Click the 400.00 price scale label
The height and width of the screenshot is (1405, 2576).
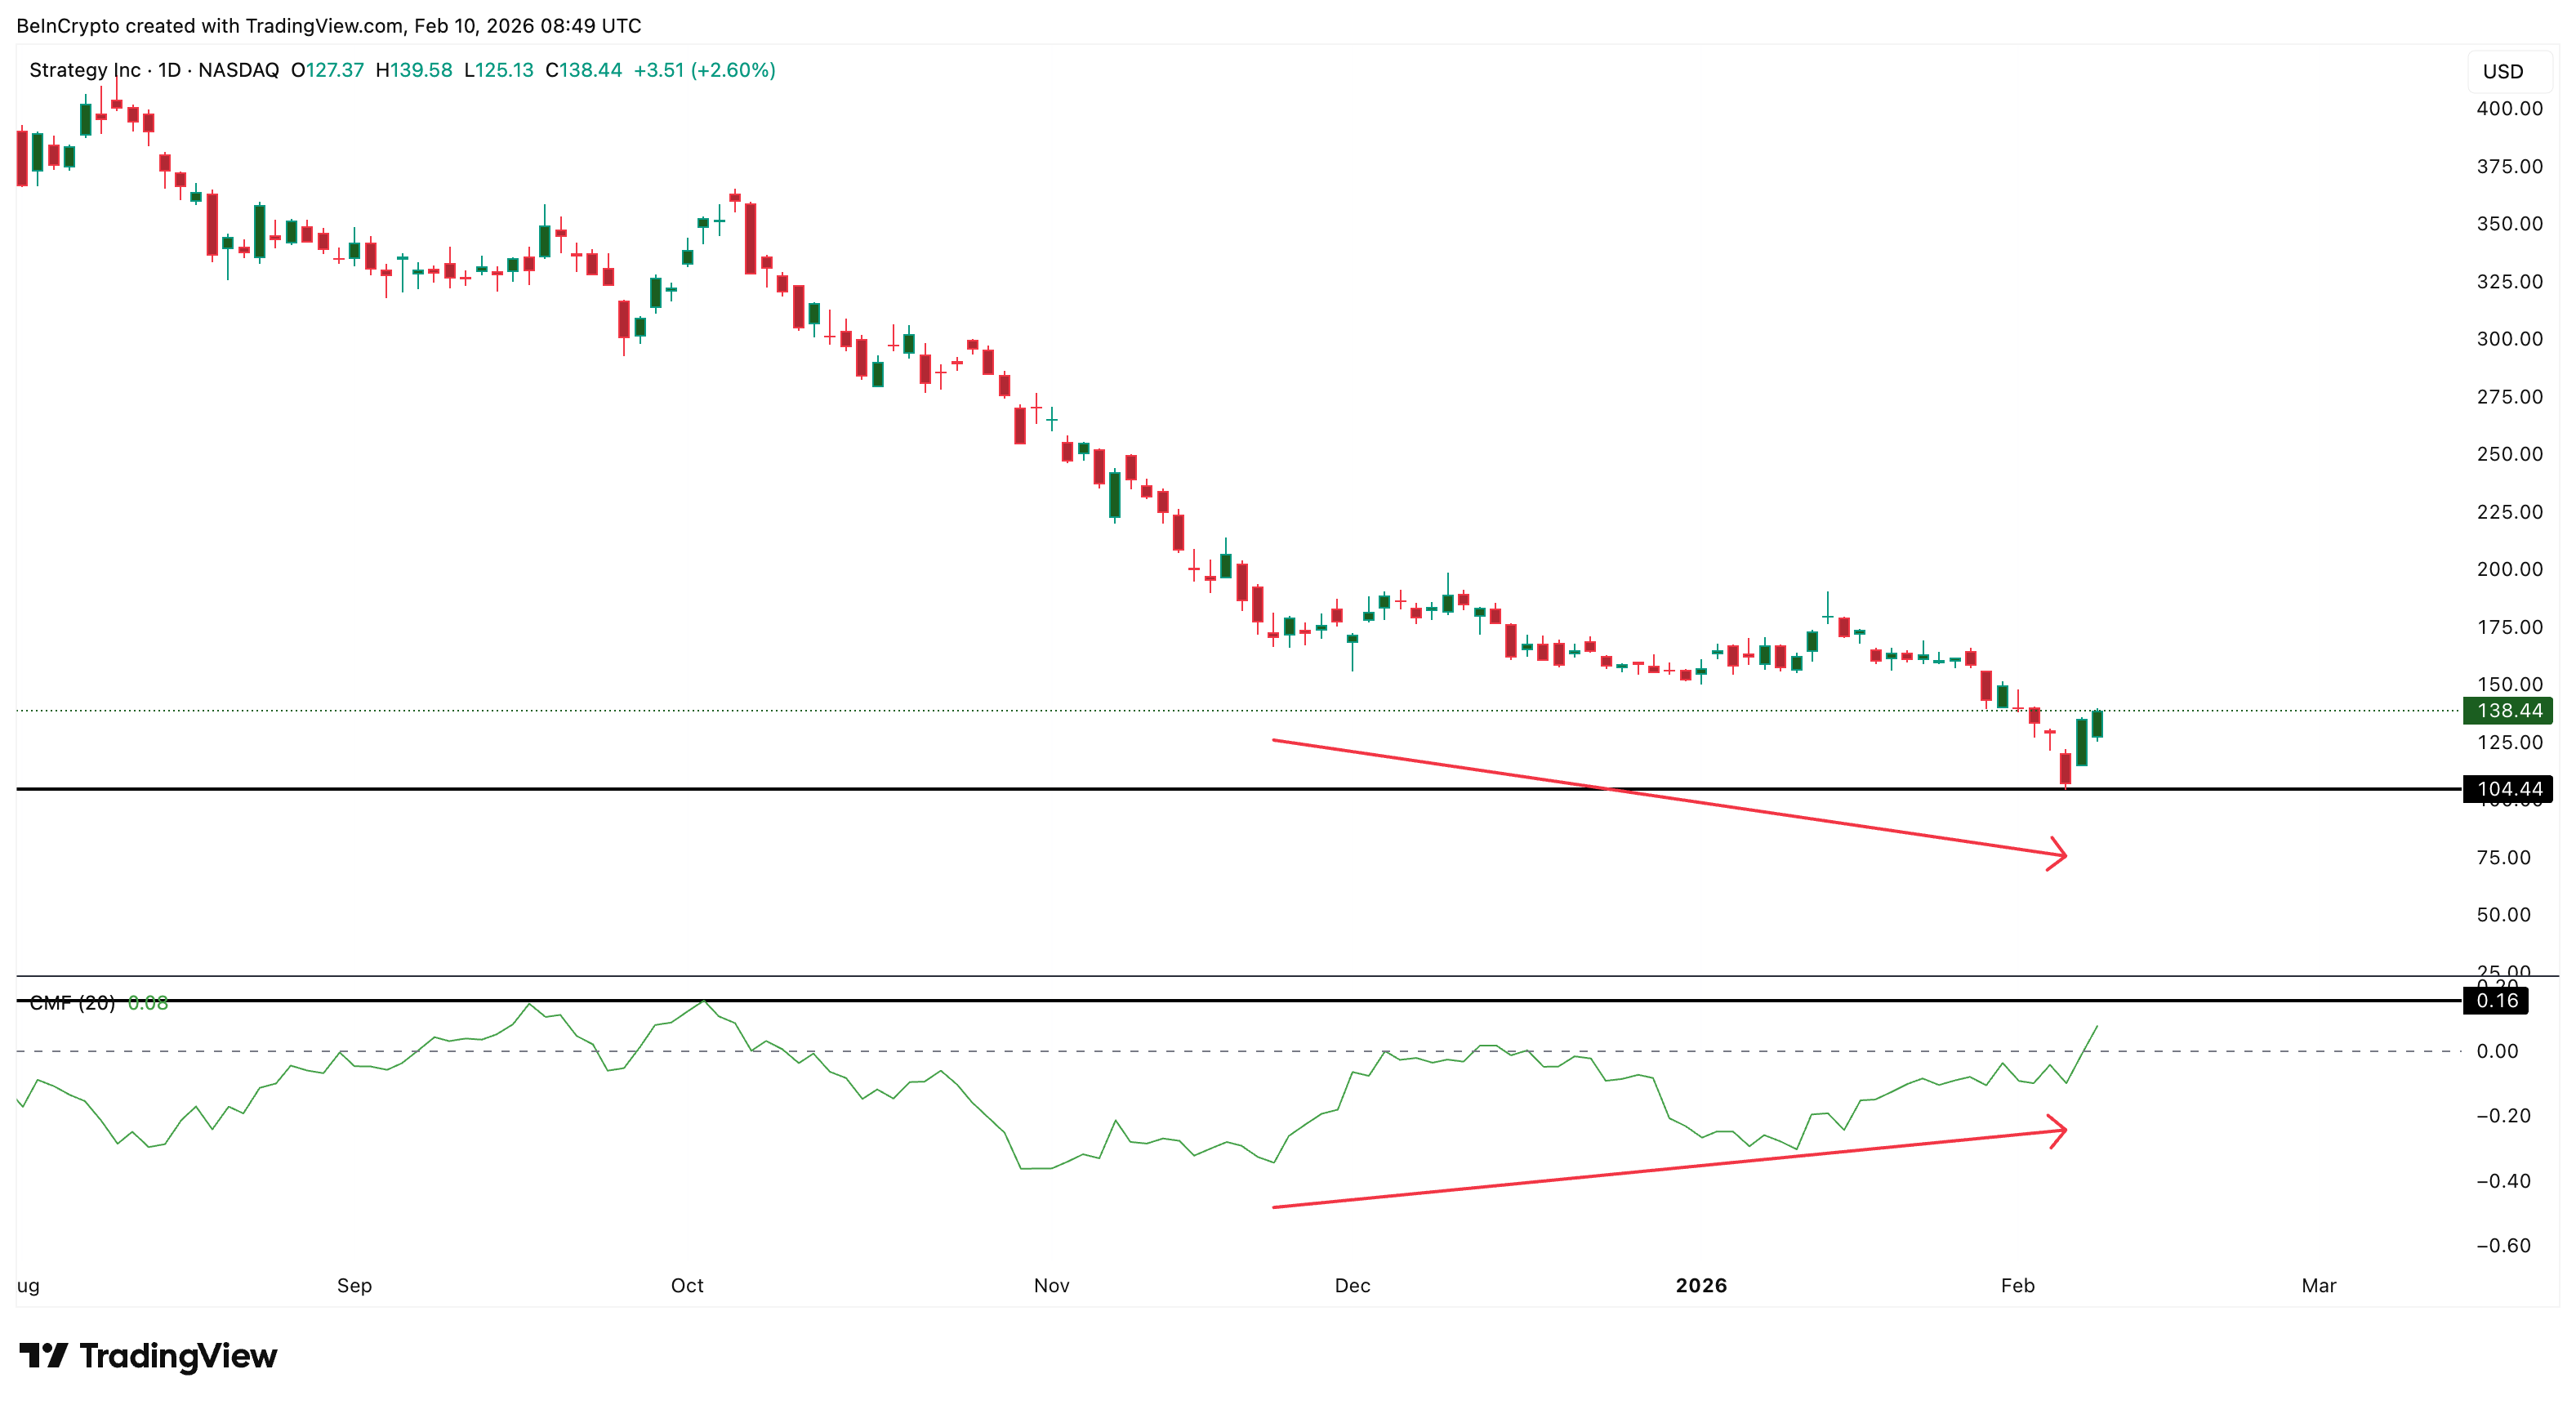tap(2508, 108)
